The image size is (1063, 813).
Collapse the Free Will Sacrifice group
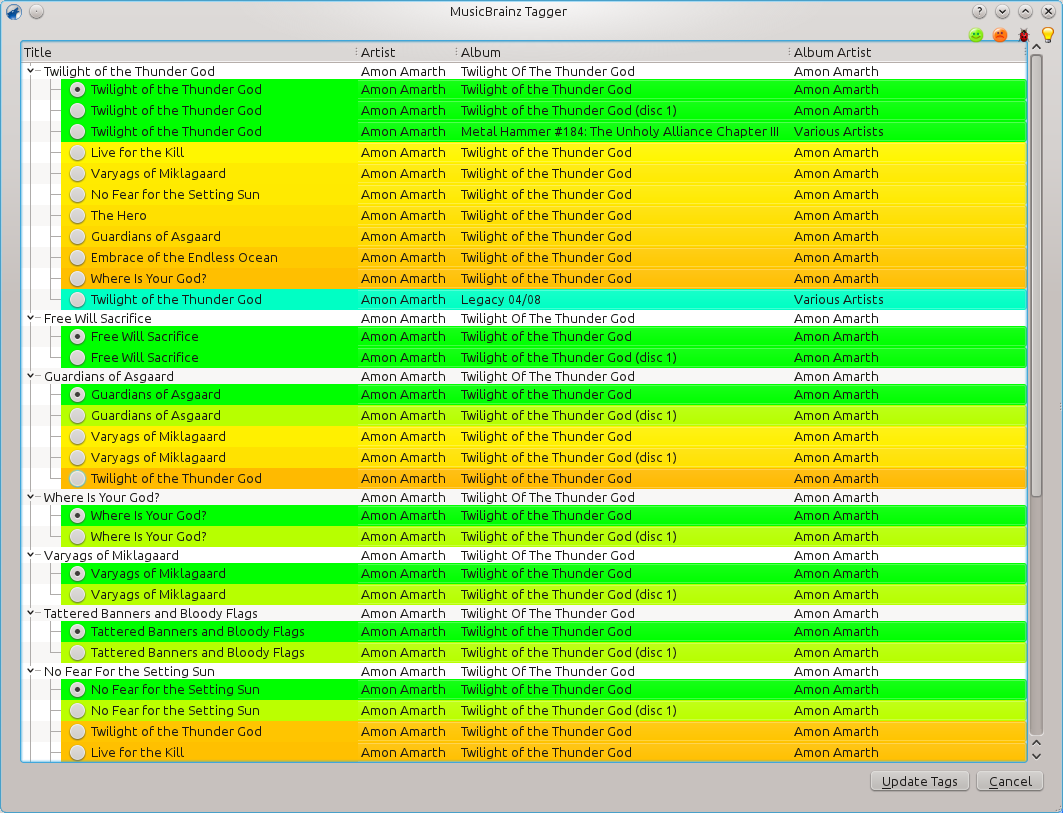(31, 317)
